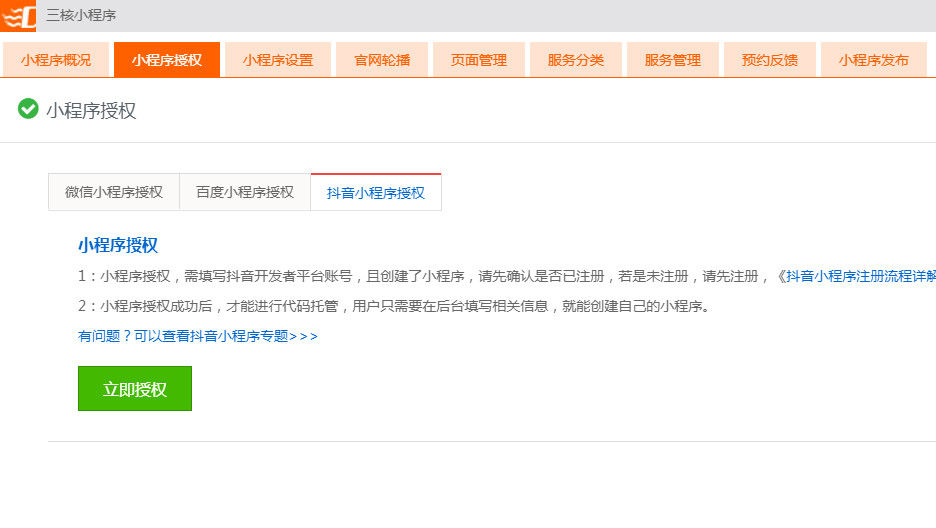The image size is (936, 528).
Task: Select the 小程序授权 navigation tab
Action: tap(167, 60)
